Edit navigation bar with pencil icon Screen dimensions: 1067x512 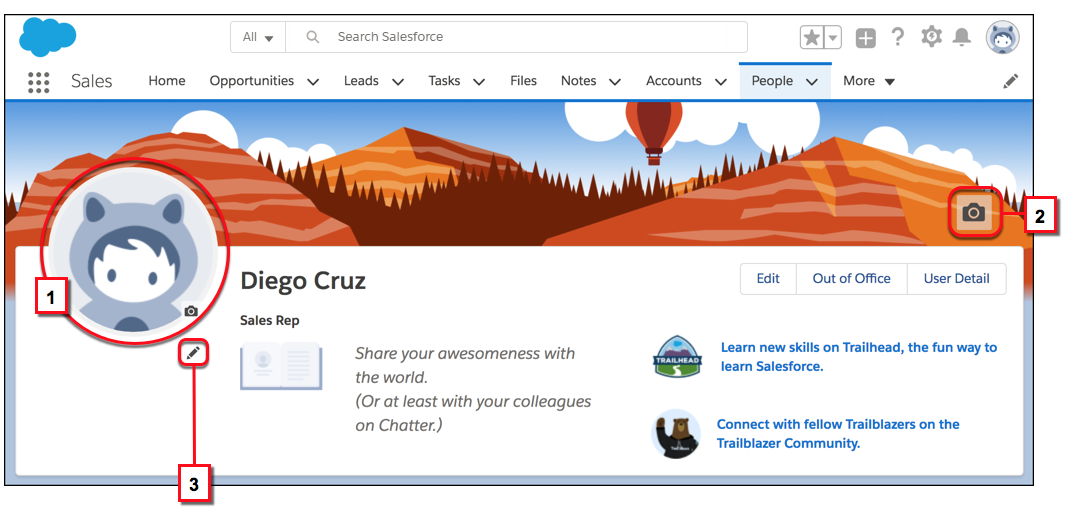(1011, 81)
